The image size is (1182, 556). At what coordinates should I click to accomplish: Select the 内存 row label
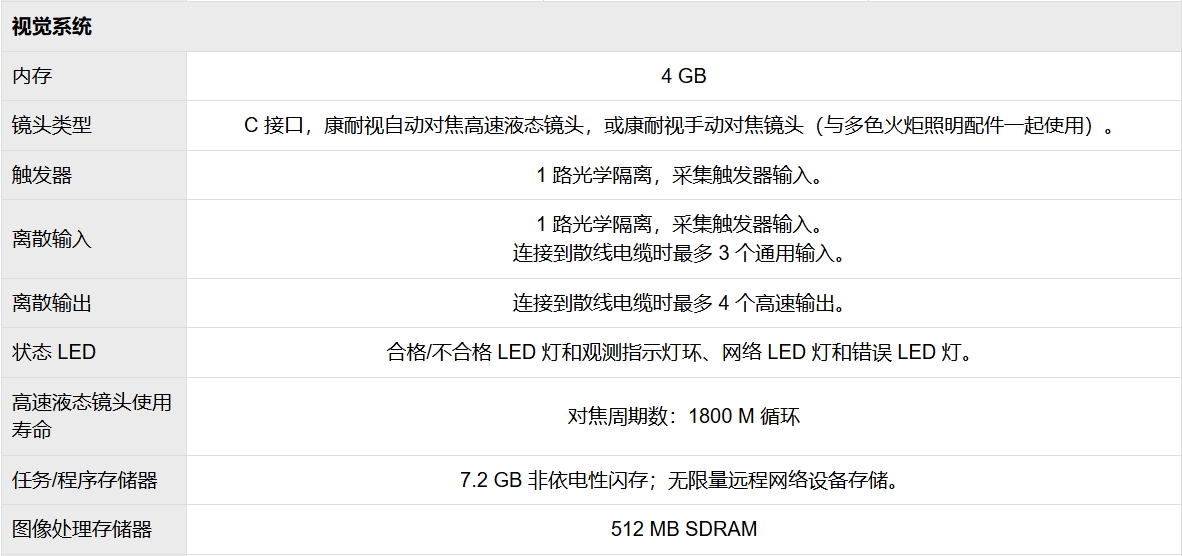[x=32, y=76]
